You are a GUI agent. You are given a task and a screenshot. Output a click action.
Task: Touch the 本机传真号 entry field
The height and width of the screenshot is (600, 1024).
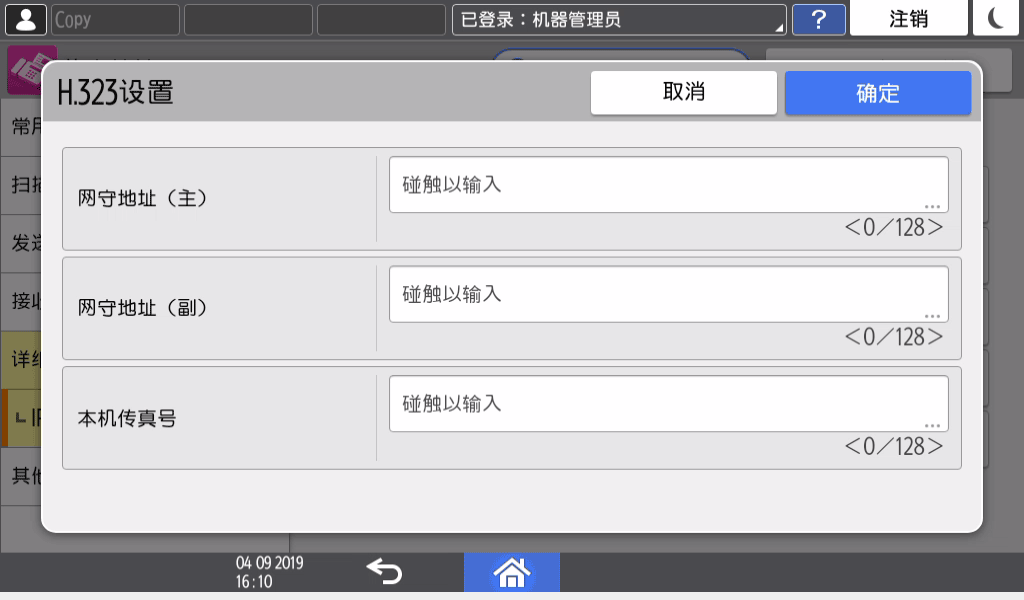point(668,400)
